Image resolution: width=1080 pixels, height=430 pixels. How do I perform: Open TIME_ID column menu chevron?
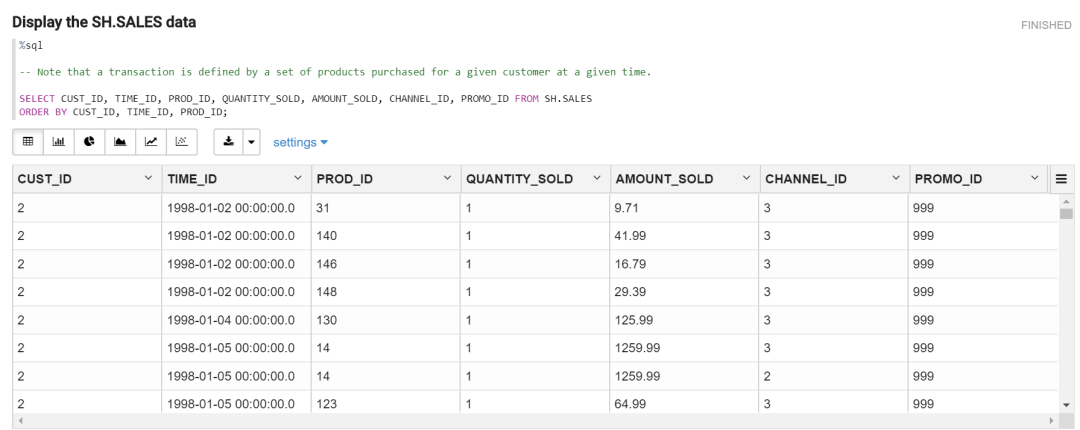coord(297,178)
